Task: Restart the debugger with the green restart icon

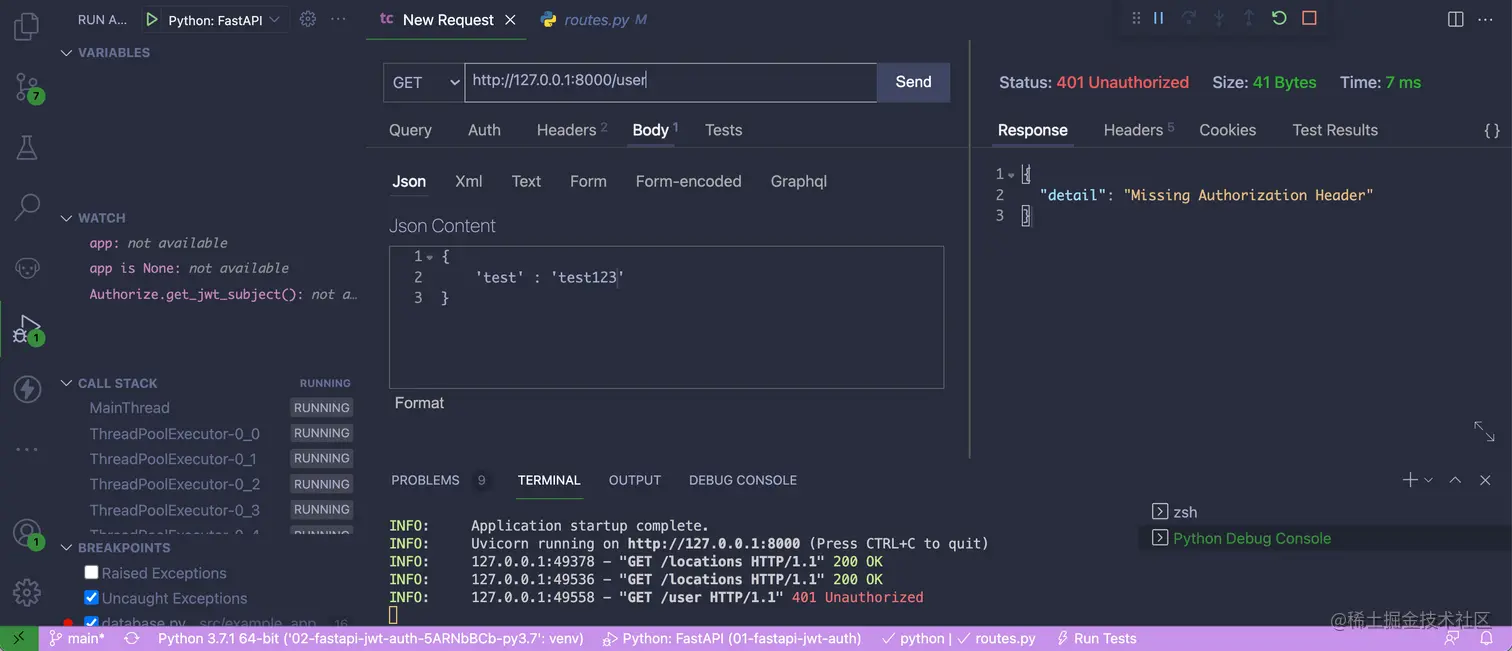Action: coord(1279,18)
